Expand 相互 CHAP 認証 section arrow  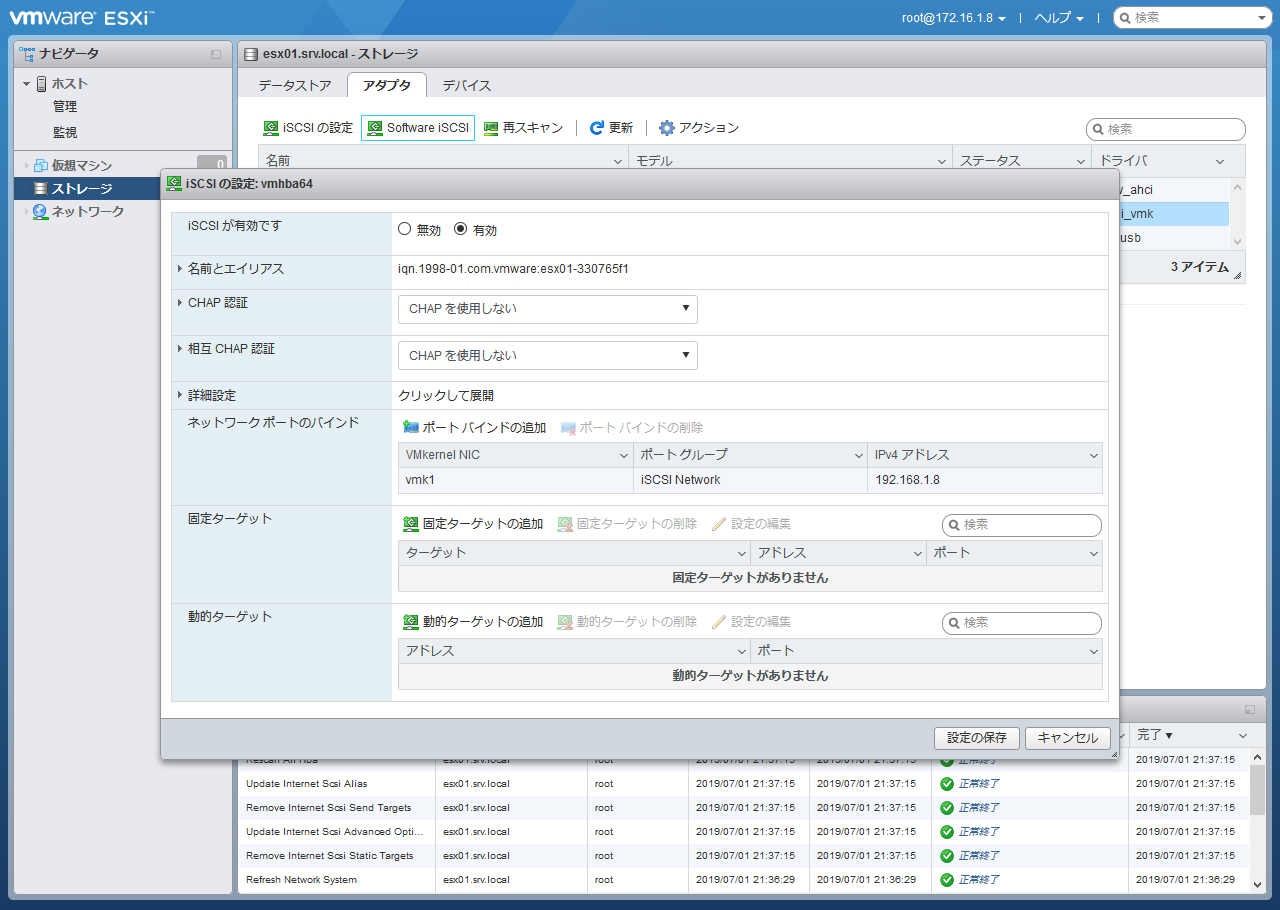tap(180, 349)
